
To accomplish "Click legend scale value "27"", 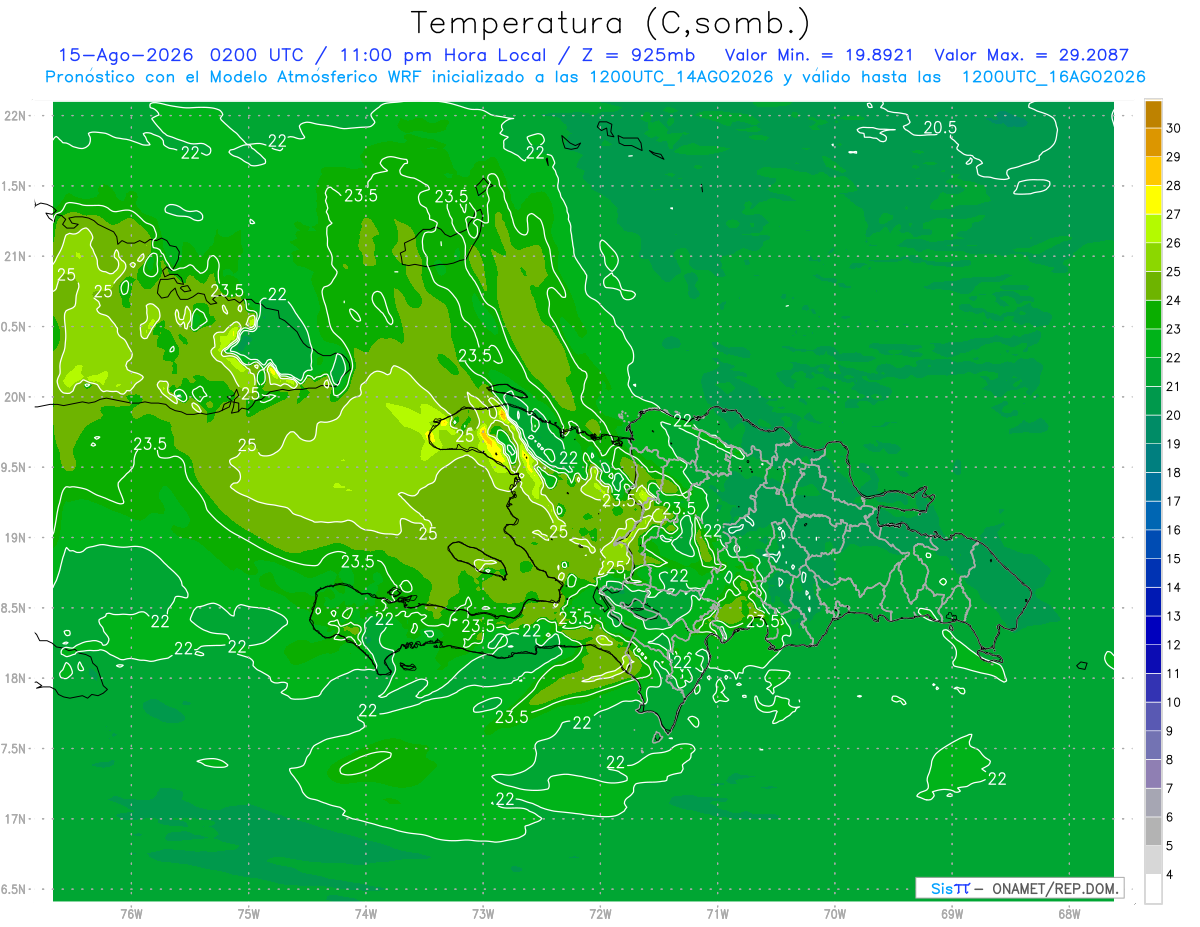I will click(x=1175, y=214).
